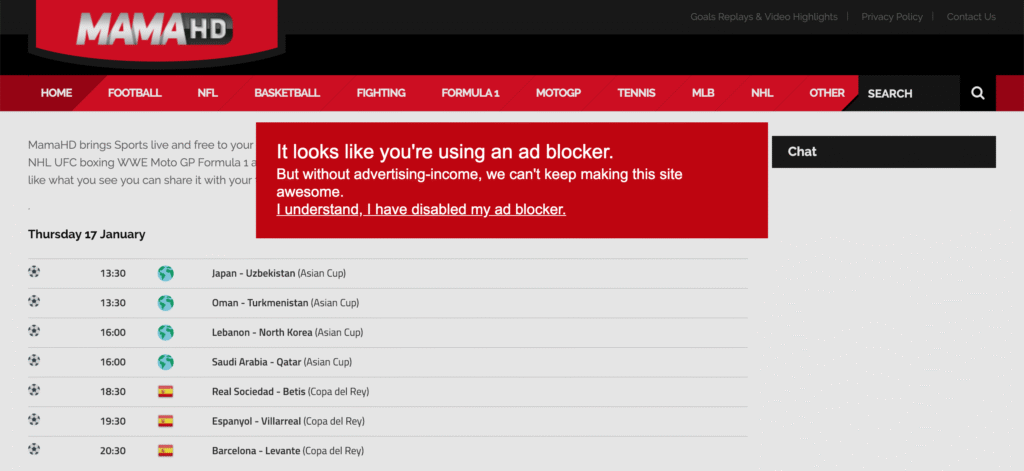Click the search magnifier icon

pos(977,93)
